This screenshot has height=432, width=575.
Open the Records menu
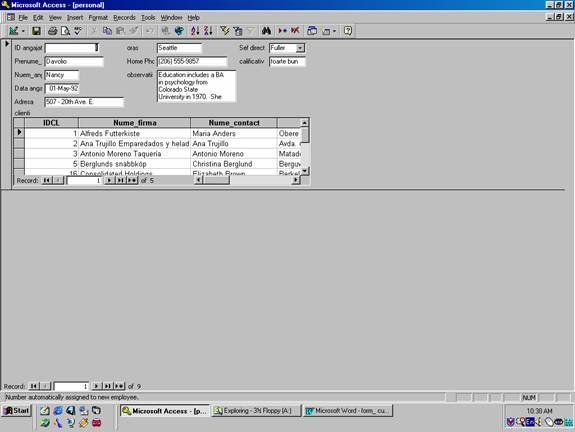click(124, 17)
